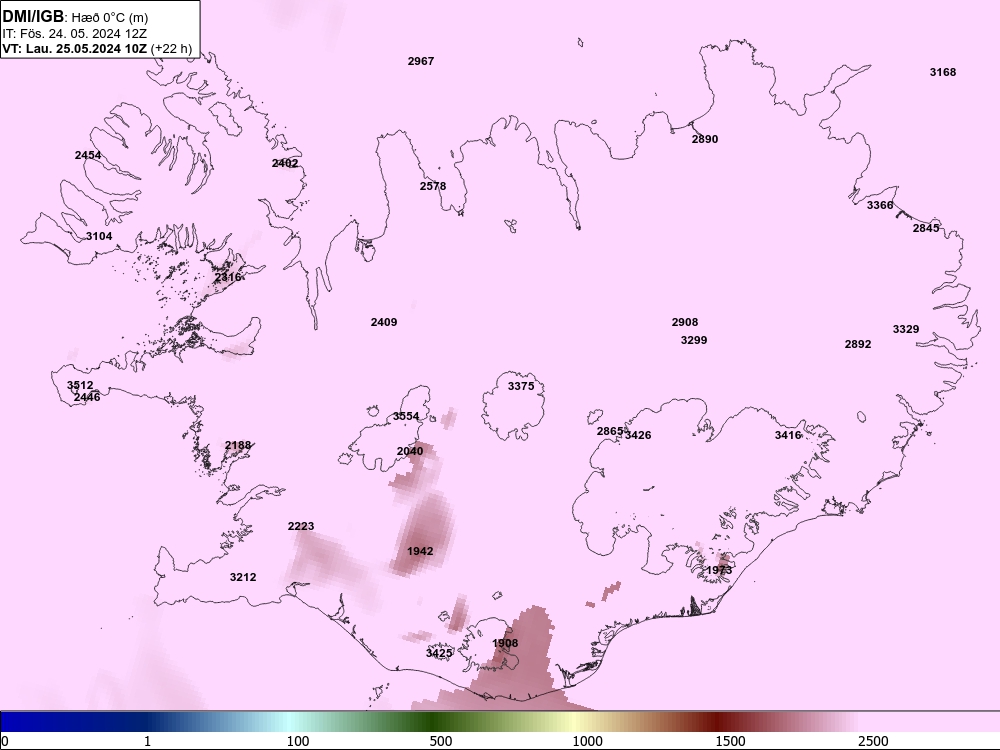Select the 2890 height label
This screenshot has width=1000, height=750.
[705, 139]
